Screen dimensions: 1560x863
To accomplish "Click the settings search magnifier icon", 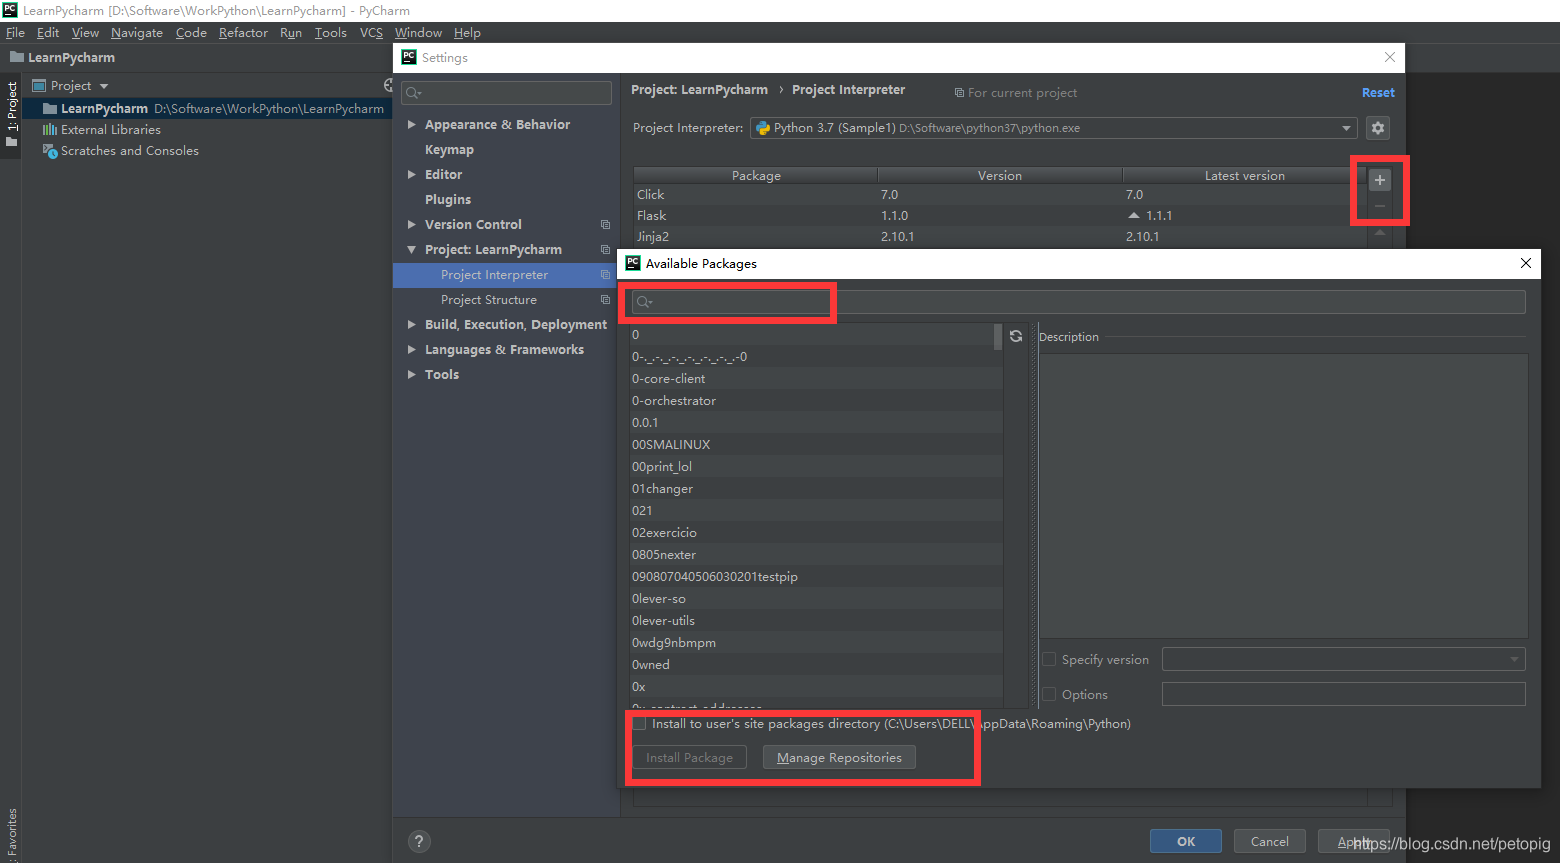I will tap(414, 93).
